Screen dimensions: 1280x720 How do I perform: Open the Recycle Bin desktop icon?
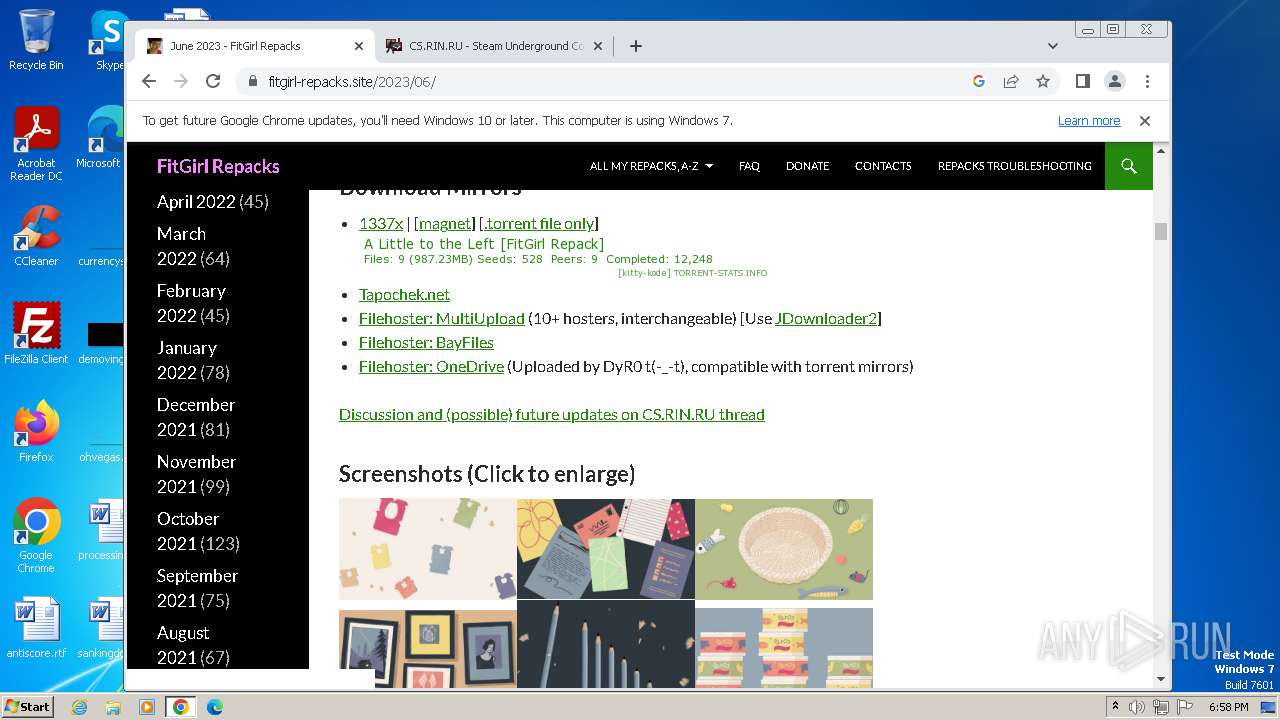36,40
